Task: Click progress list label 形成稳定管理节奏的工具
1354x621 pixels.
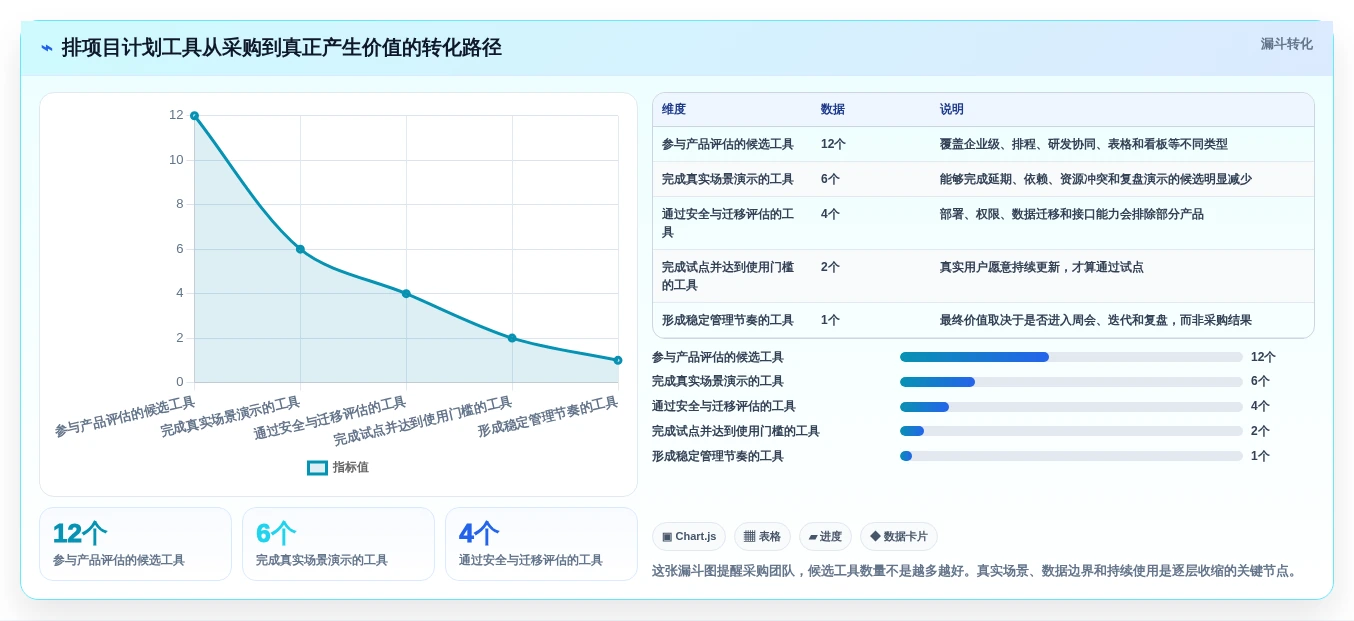Action: [x=718, y=456]
